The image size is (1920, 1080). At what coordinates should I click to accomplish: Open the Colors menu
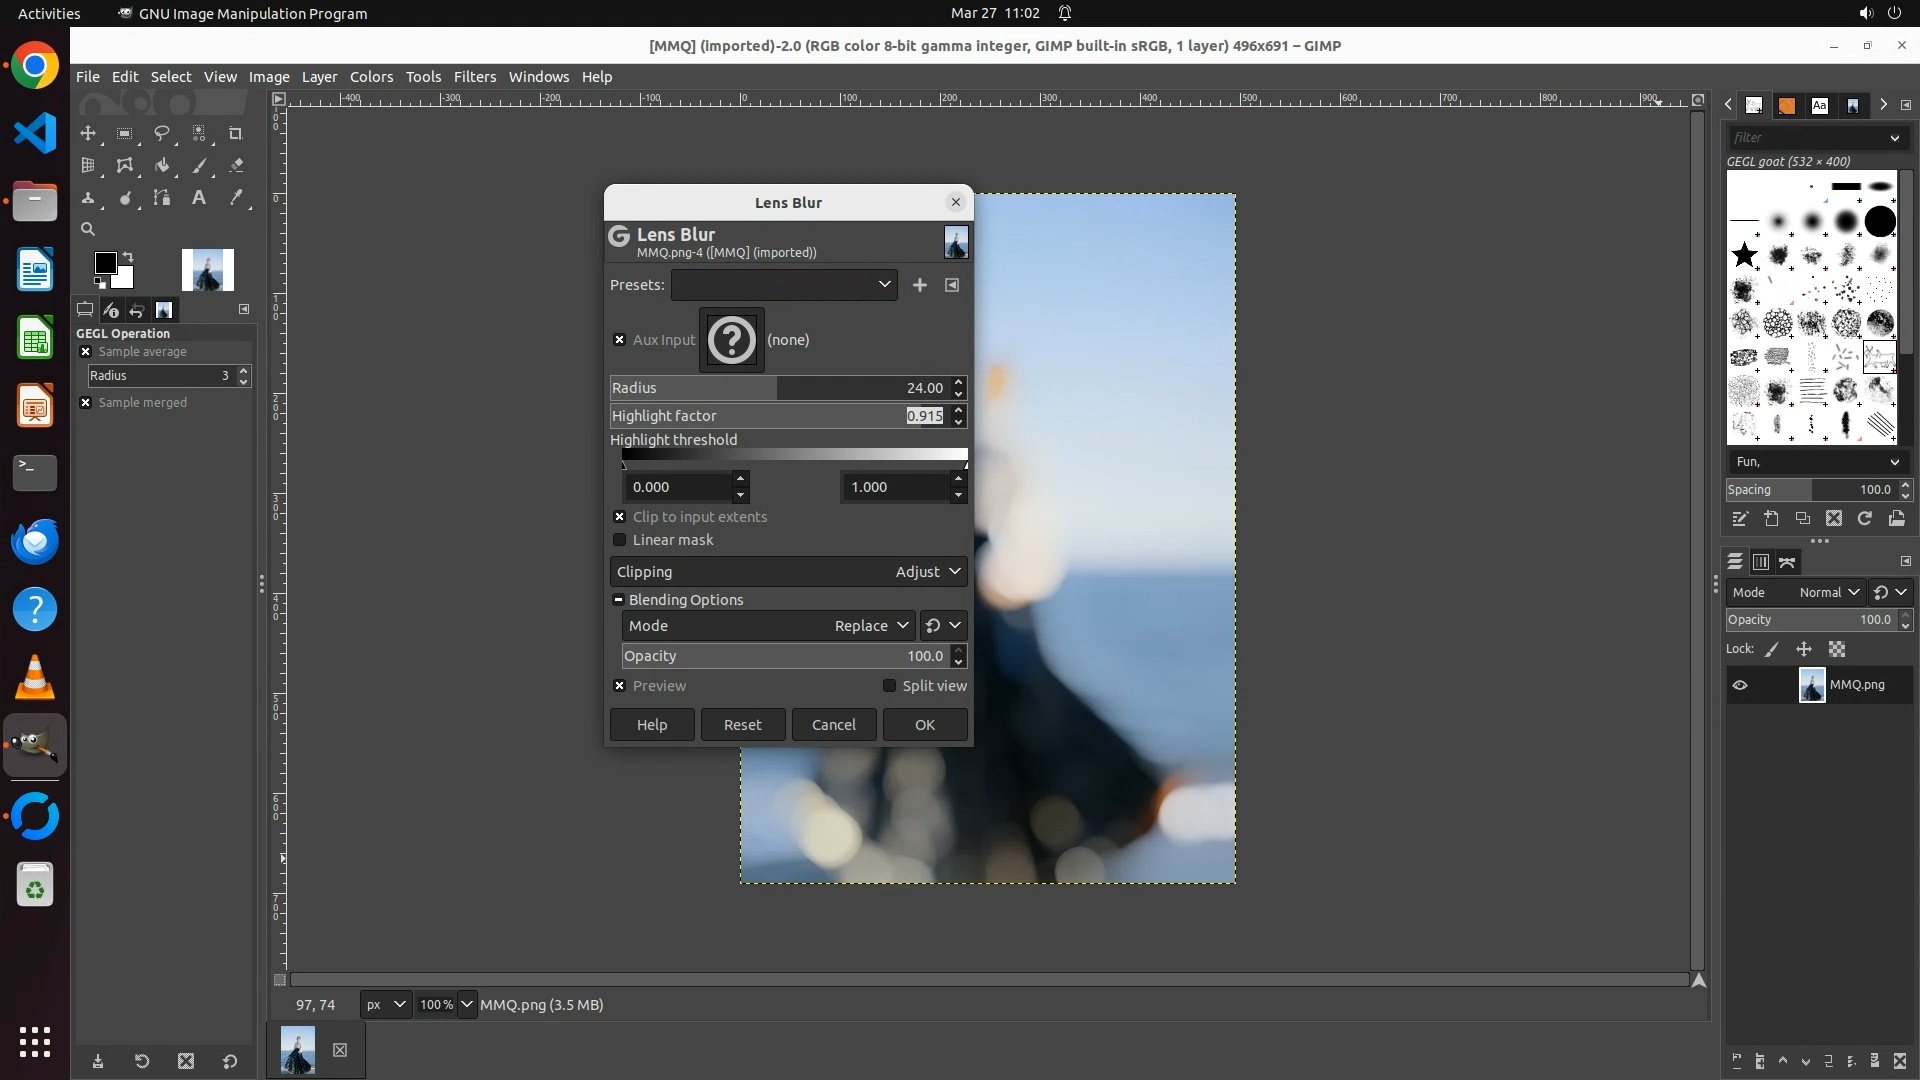click(371, 77)
